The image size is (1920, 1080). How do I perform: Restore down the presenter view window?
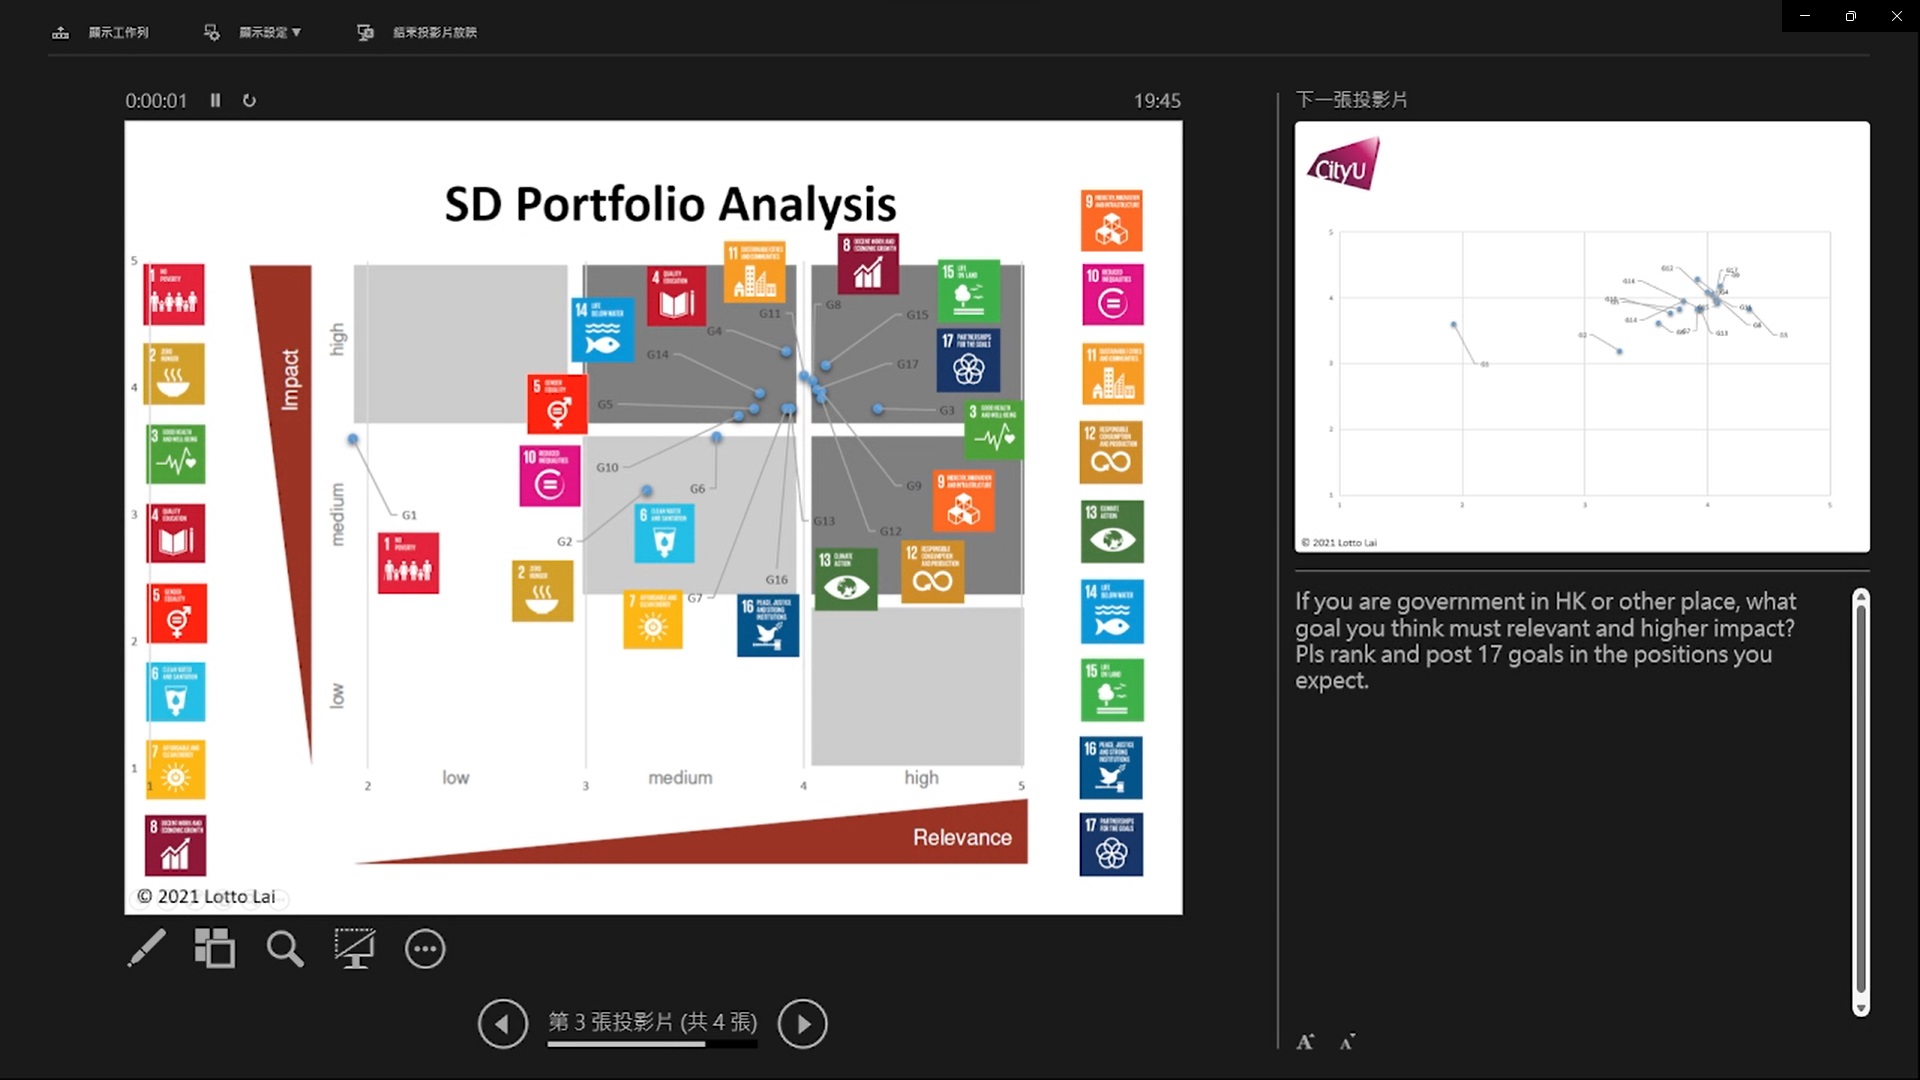pyautogui.click(x=1850, y=16)
